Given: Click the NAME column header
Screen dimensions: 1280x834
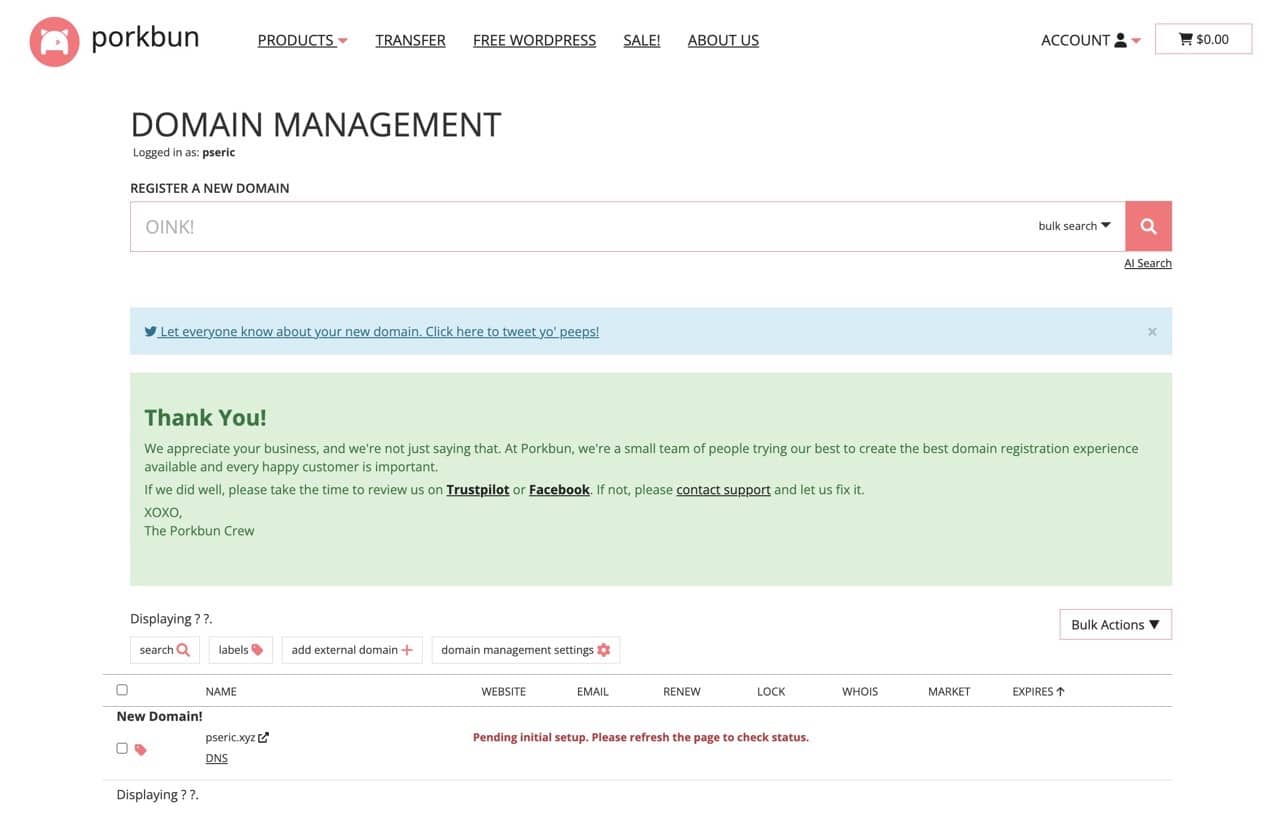Looking at the screenshot, I should click(221, 691).
